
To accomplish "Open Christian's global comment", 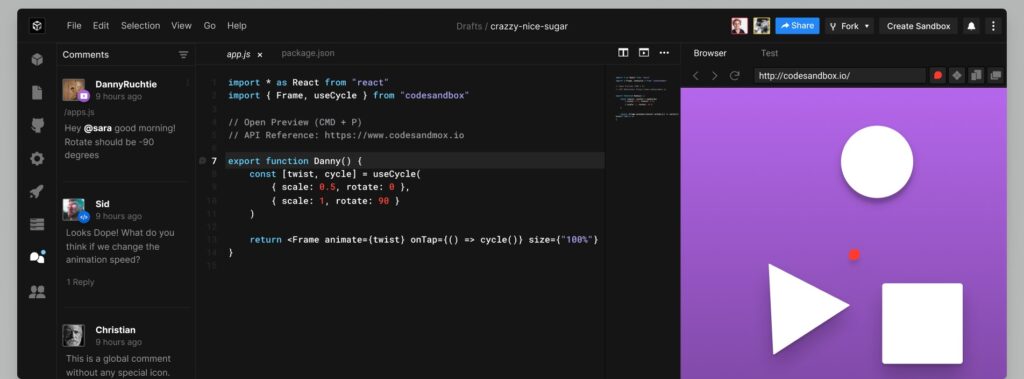I will pyautogui.click(x=126, y=350).
